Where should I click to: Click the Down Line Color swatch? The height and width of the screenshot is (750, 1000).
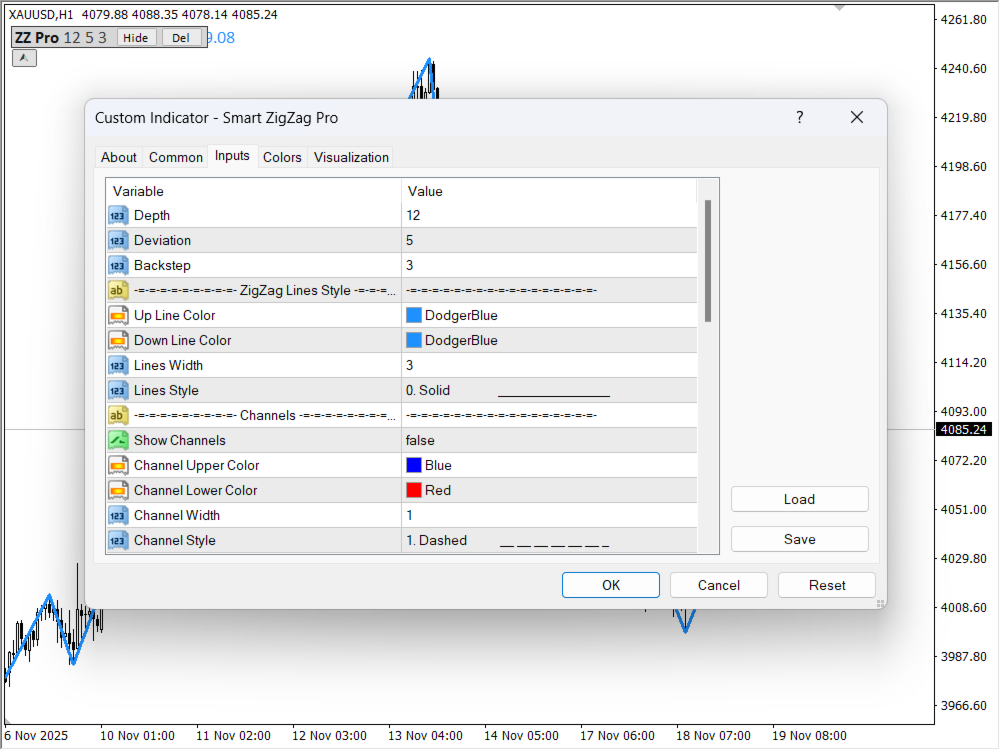[x=414, y=341]
